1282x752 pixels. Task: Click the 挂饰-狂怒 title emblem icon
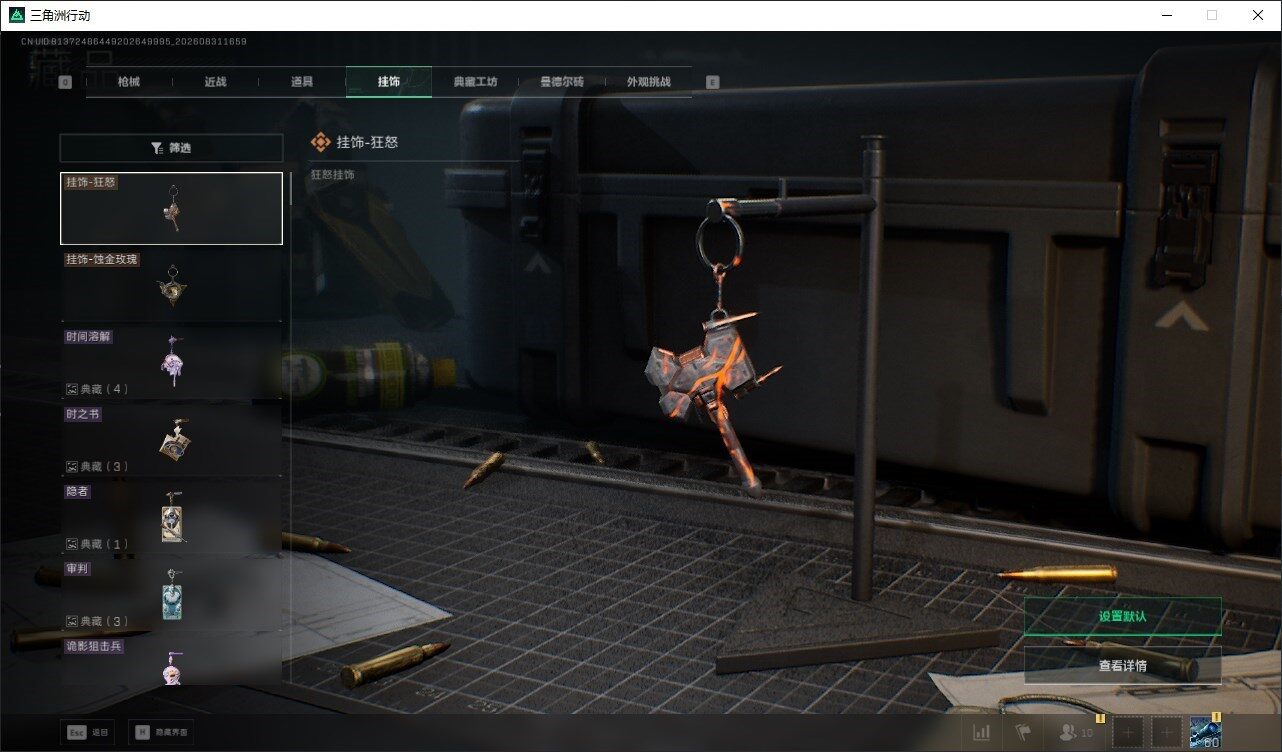320,142
